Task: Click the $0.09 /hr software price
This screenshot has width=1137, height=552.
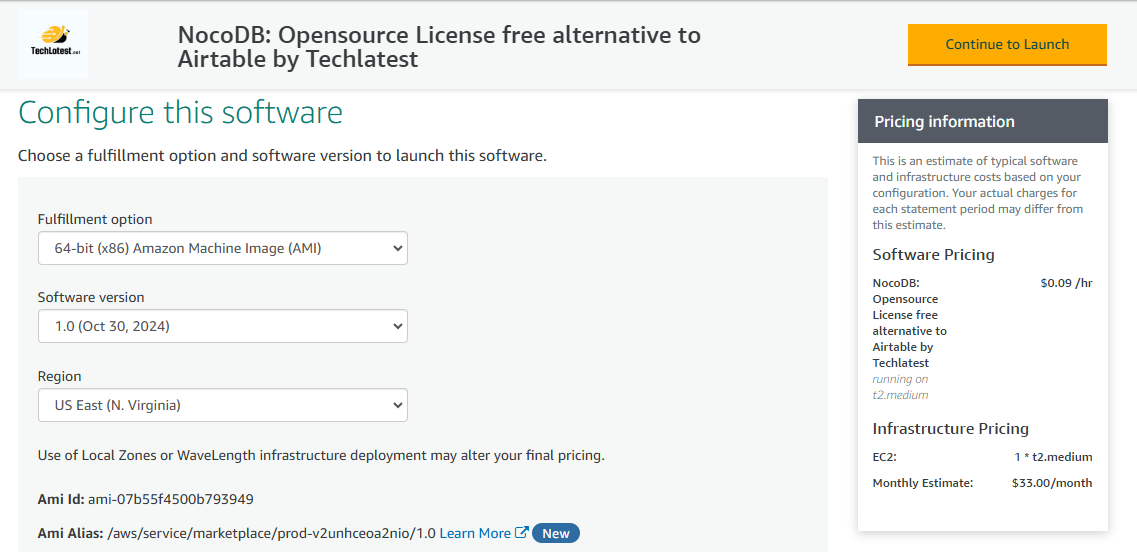Action: (x=1066, y=283)
